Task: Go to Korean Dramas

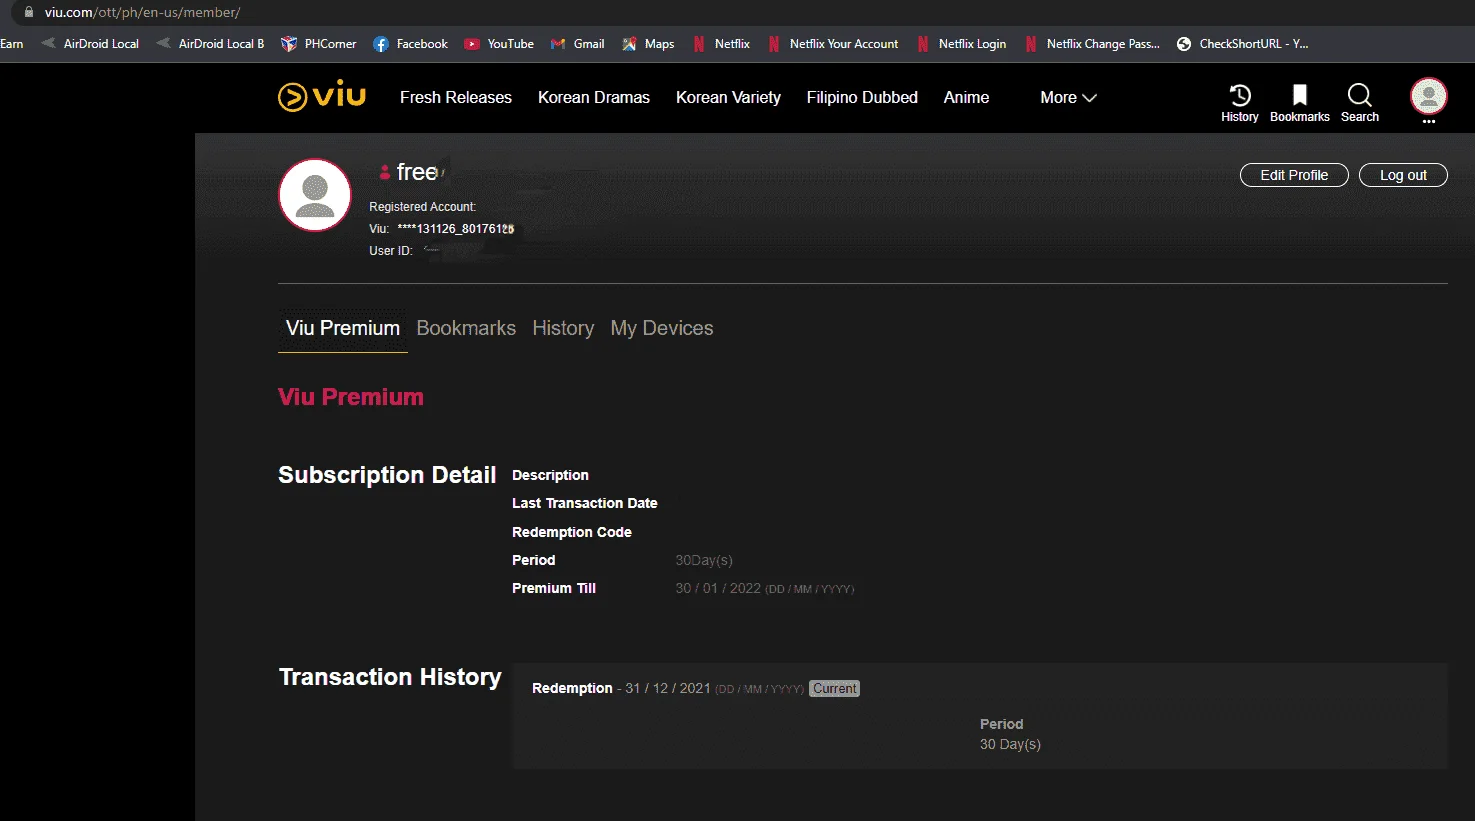Action: [594, 97]
